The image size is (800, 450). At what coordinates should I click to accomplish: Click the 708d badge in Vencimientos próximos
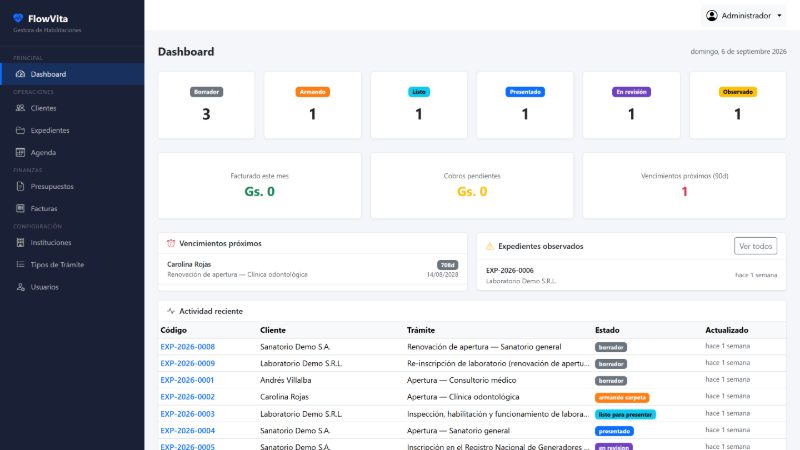(447, 265)
